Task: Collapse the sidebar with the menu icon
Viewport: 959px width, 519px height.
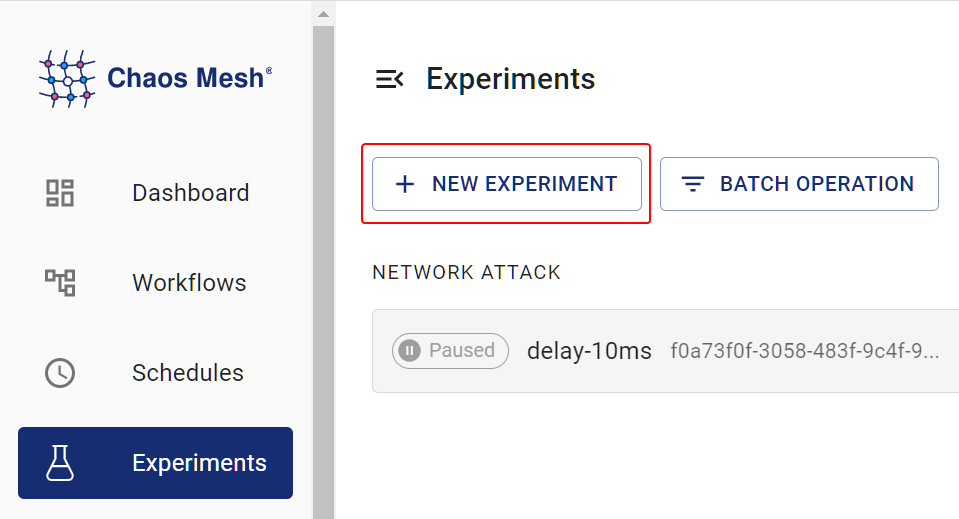Action: point(389,79)
